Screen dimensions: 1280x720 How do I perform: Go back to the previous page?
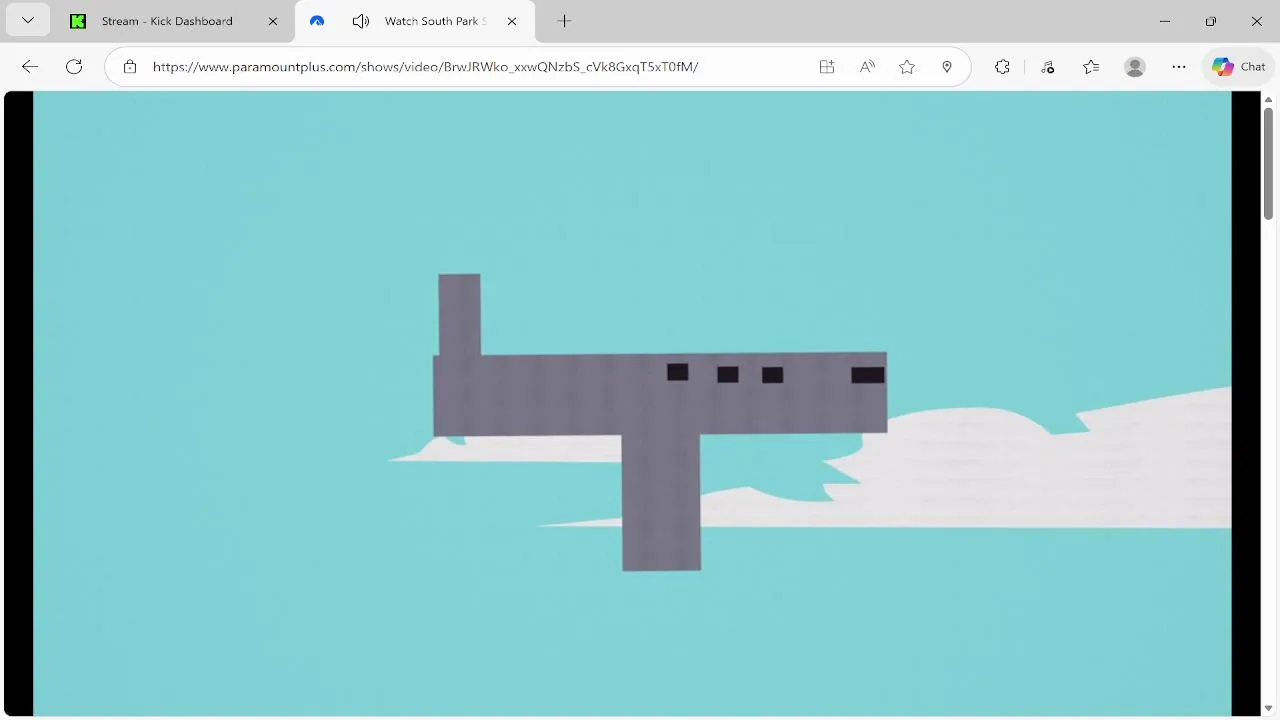point(30,67)
